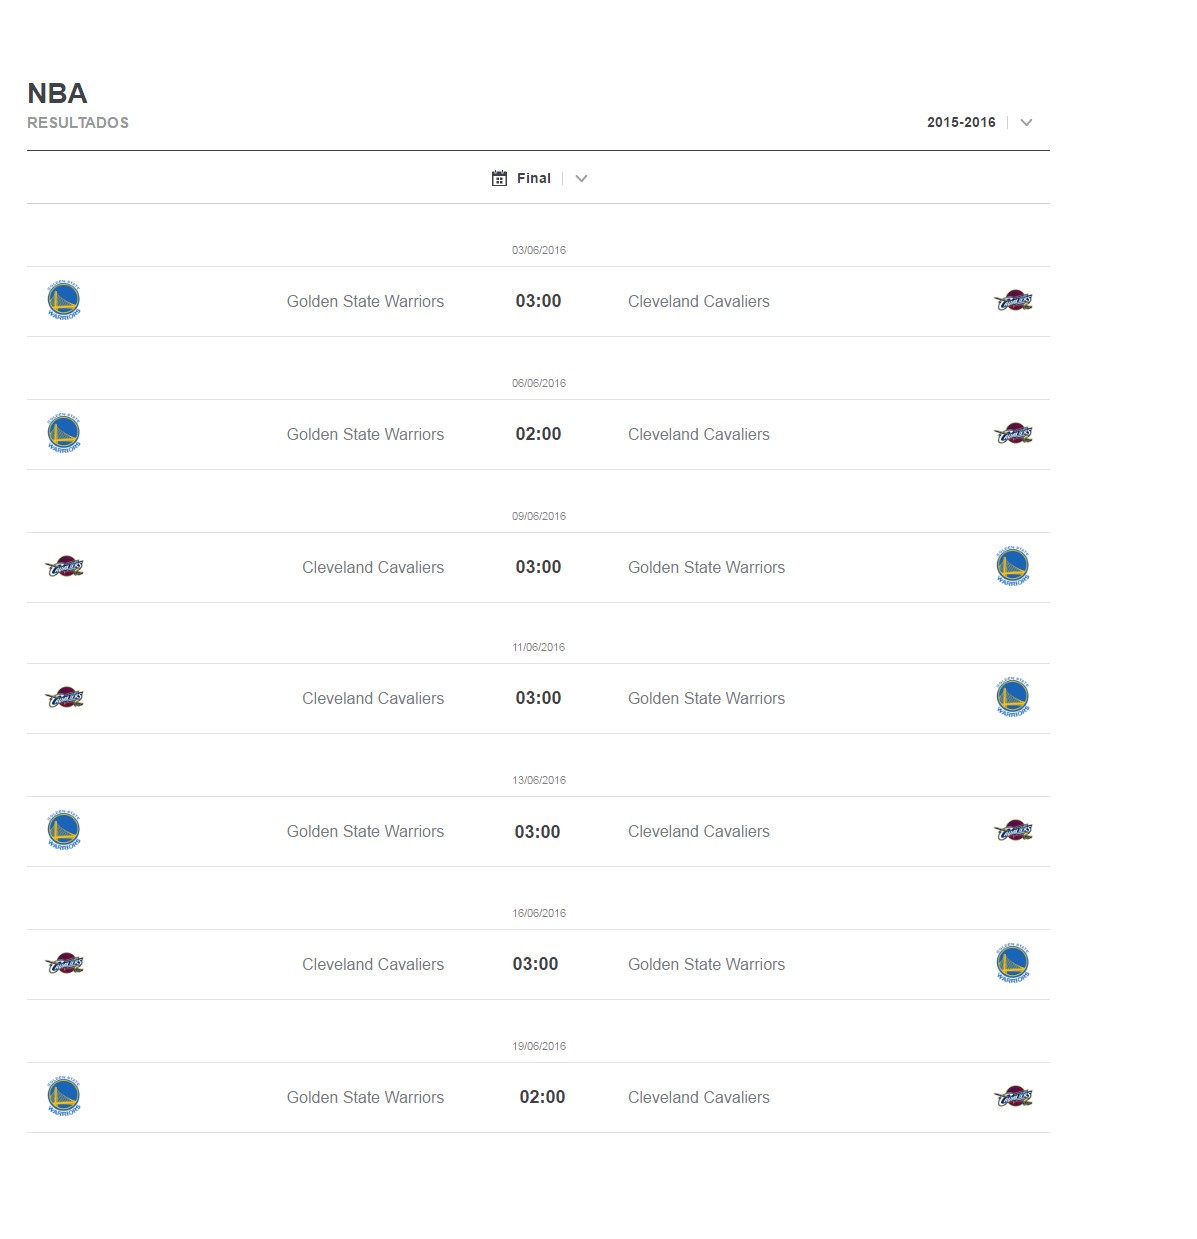The image size is (1197, 1239).
Task: Open Golden State Warriors link in 03/06/2016 game
Action: point(365,301)
